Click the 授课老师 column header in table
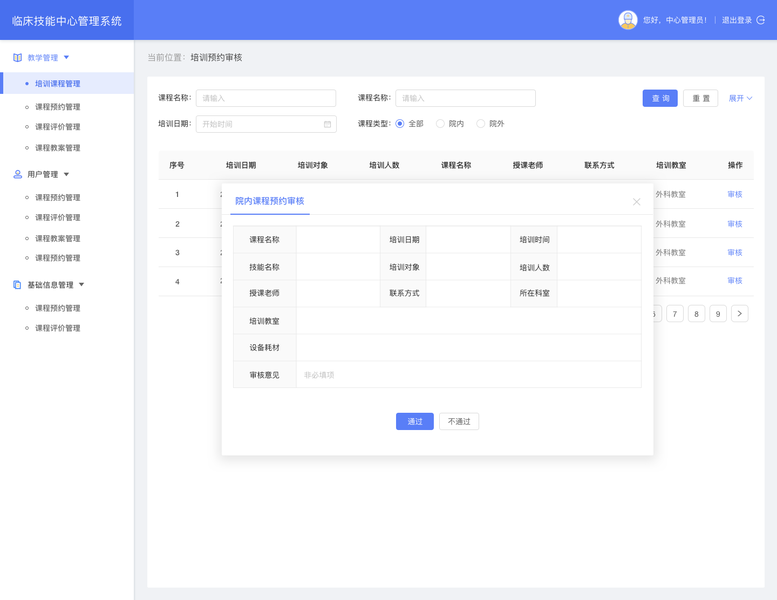Image resolution: width=777 pixels, height=600 pixels. click(528, 165)
